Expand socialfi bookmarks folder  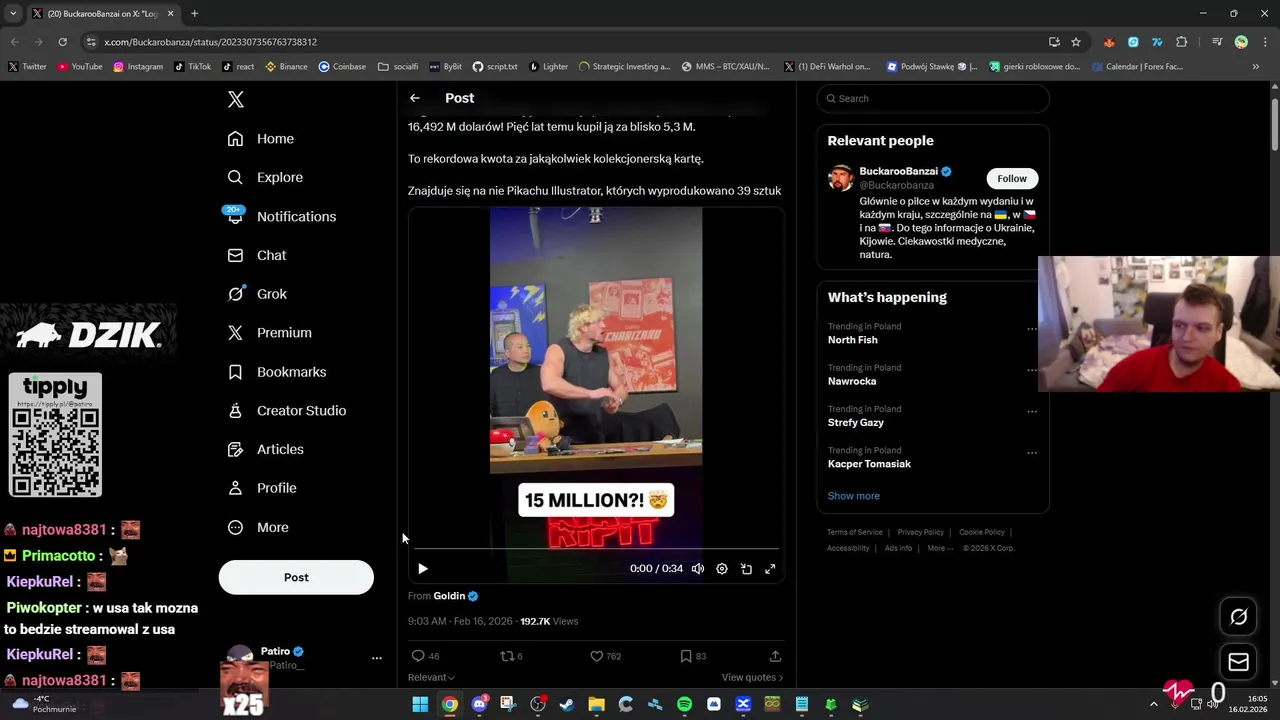398,67
